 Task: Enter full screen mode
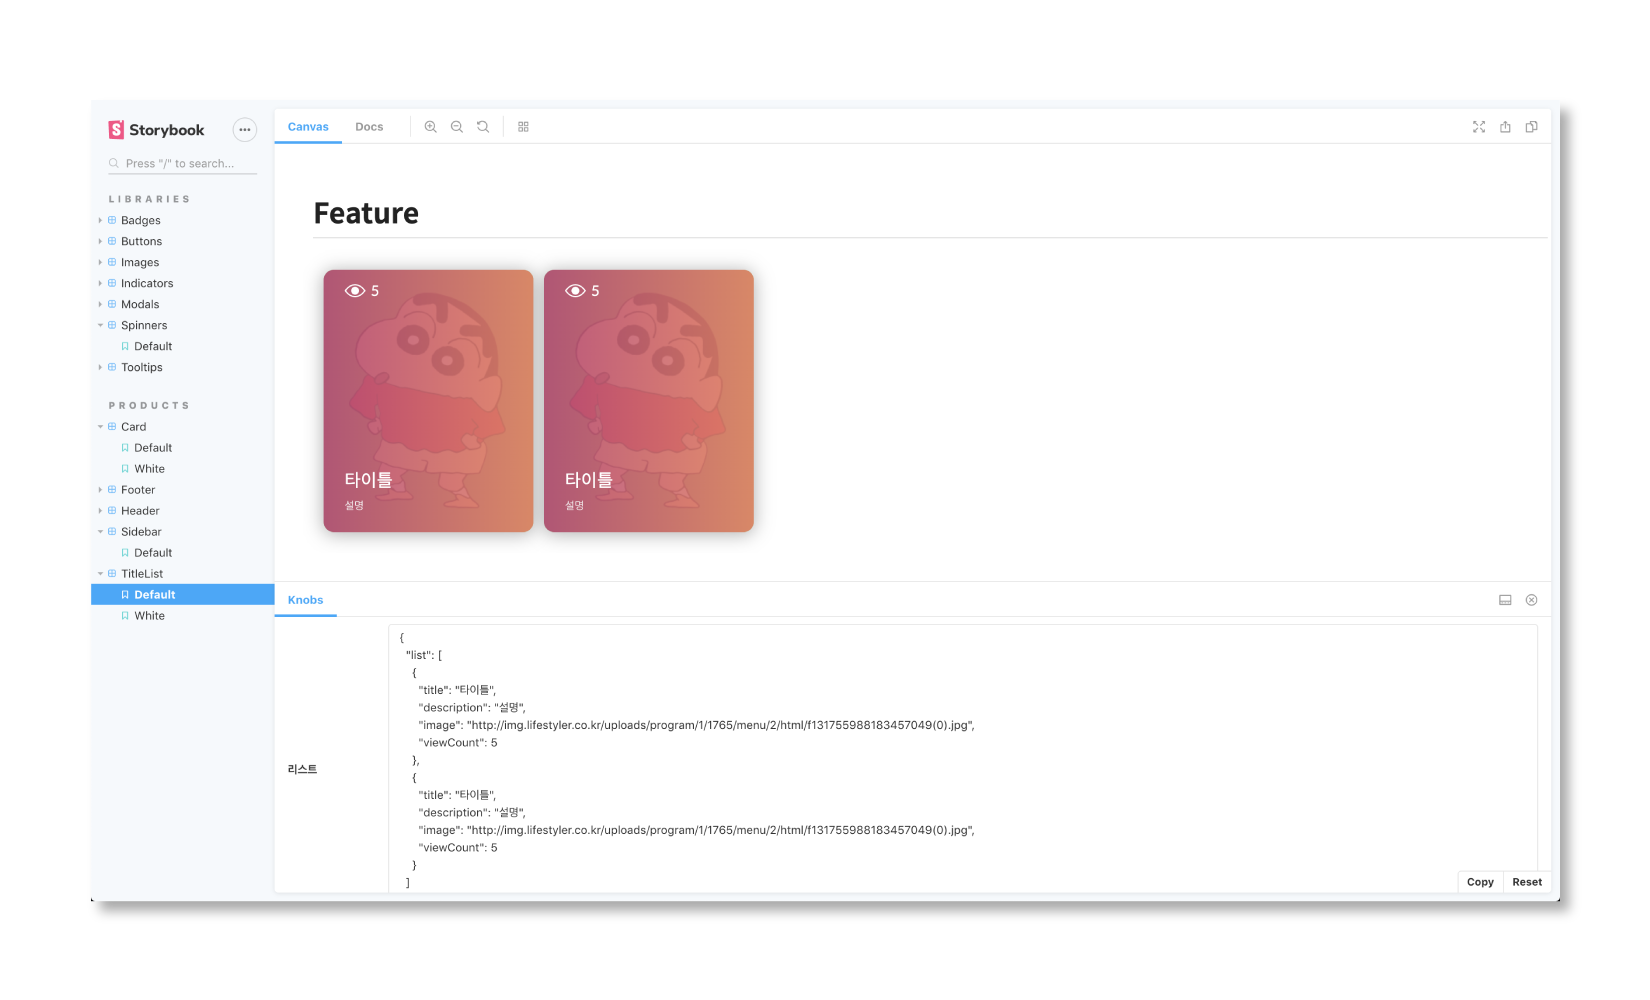[1479, 127]
